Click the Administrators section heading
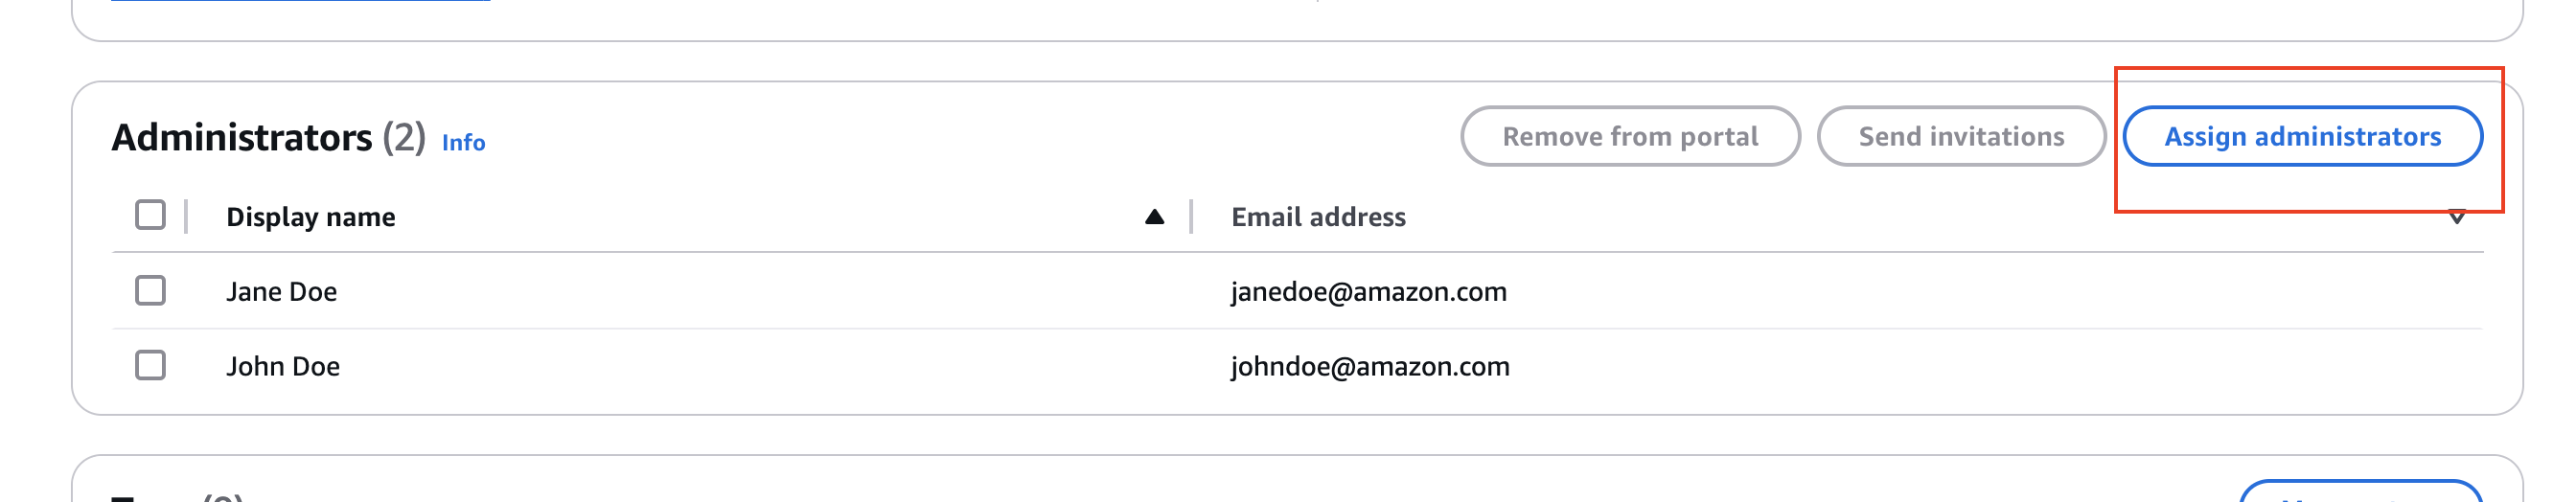The image size is (2576, 502). 241,137
